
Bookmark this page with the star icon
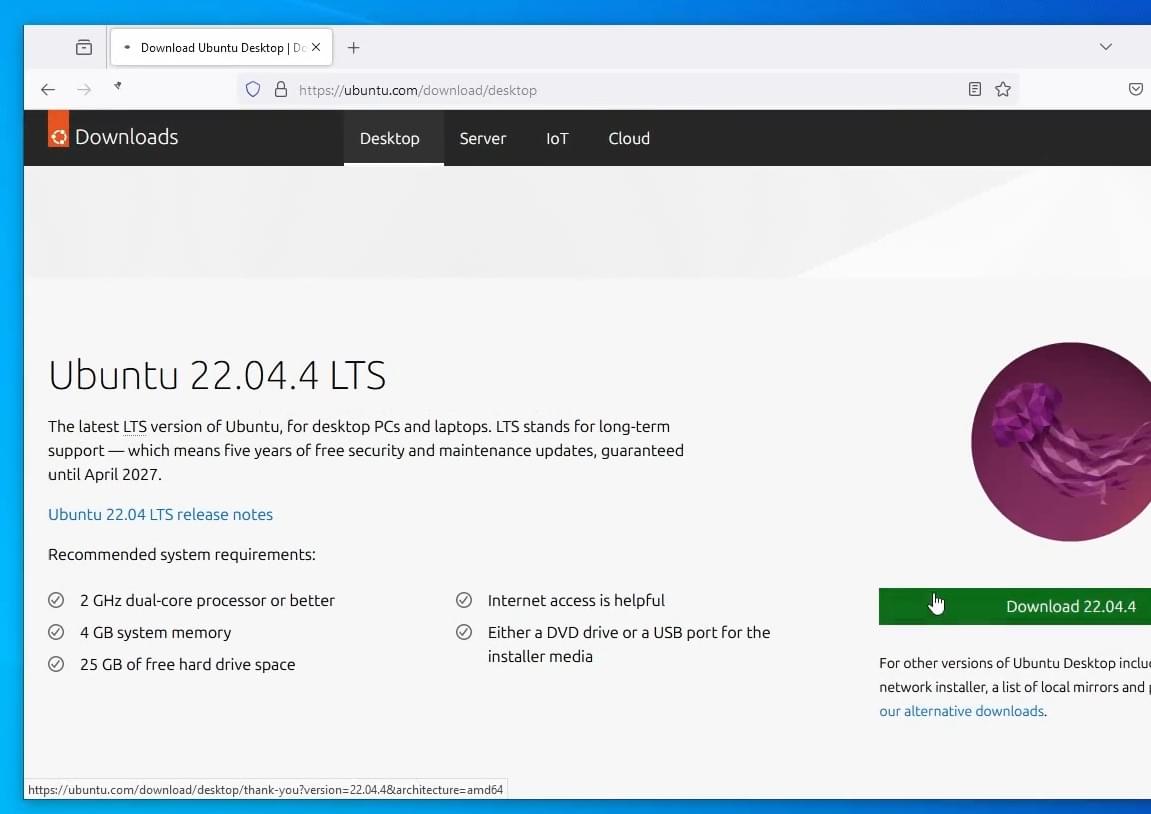point(1003,90)
